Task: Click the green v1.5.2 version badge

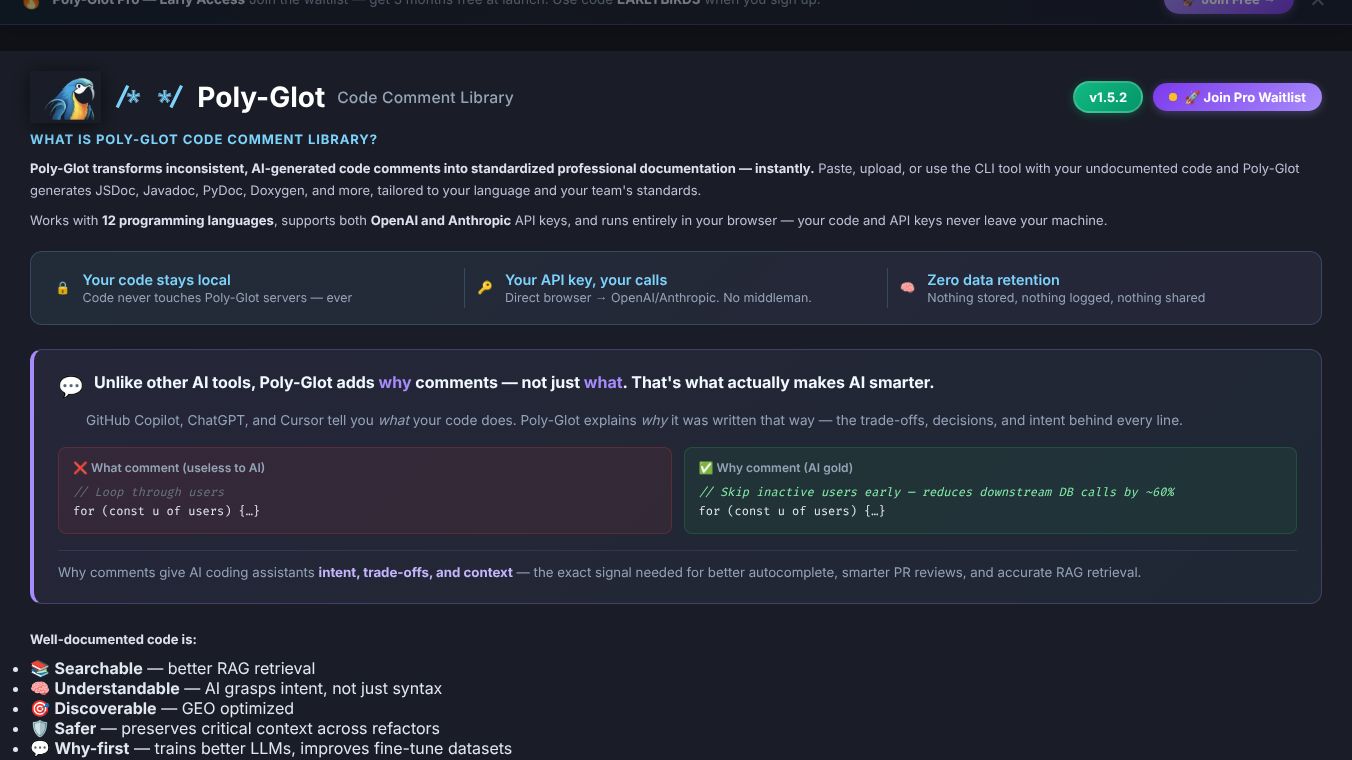Action: [x=1107, y=97]
